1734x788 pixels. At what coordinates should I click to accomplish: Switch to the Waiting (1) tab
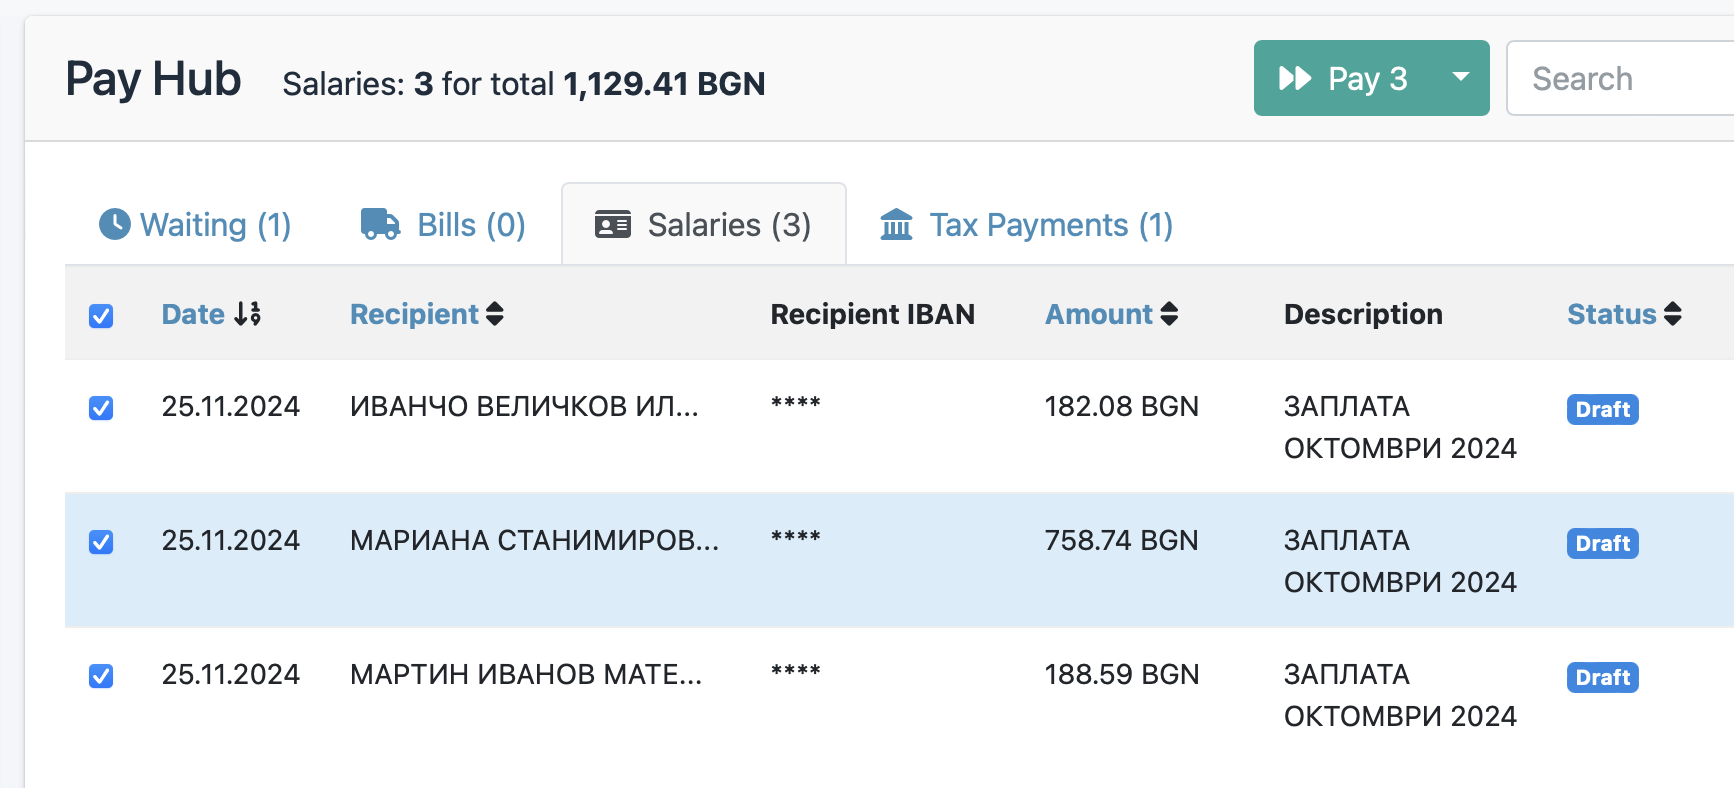tap(195, 225)
